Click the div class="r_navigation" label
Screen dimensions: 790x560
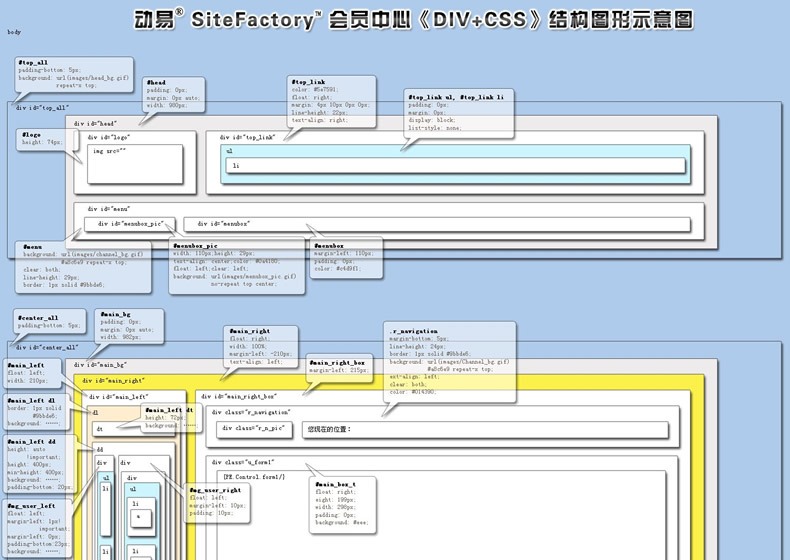point(251,412)
